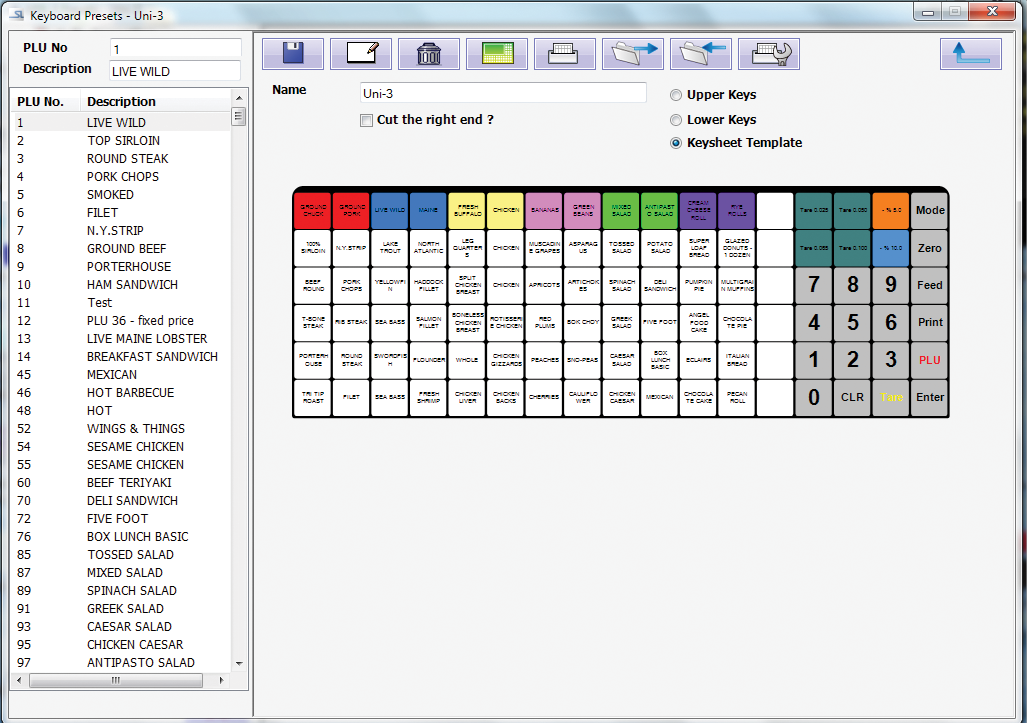Screen dimensions: 1027x723
Task: Click into the Name text field
Action: click(x=503, y=93)
